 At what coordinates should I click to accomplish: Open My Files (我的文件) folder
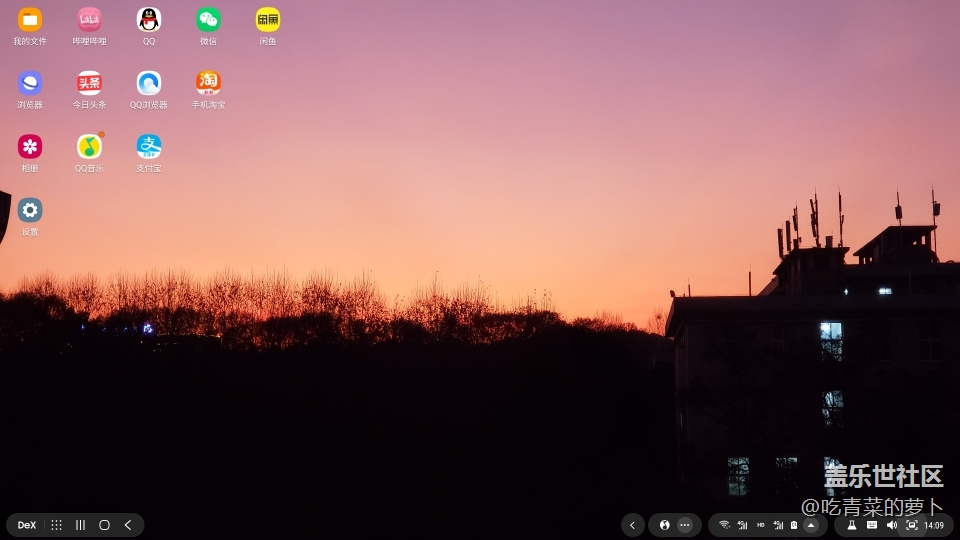click(30, 20)
